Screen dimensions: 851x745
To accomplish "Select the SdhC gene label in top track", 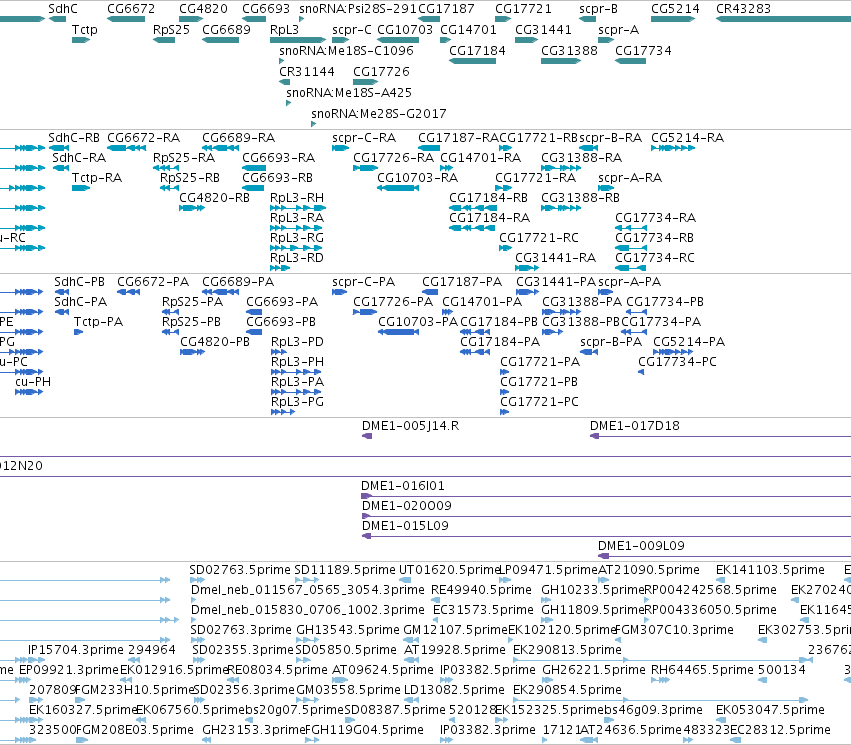I will 63,9.
